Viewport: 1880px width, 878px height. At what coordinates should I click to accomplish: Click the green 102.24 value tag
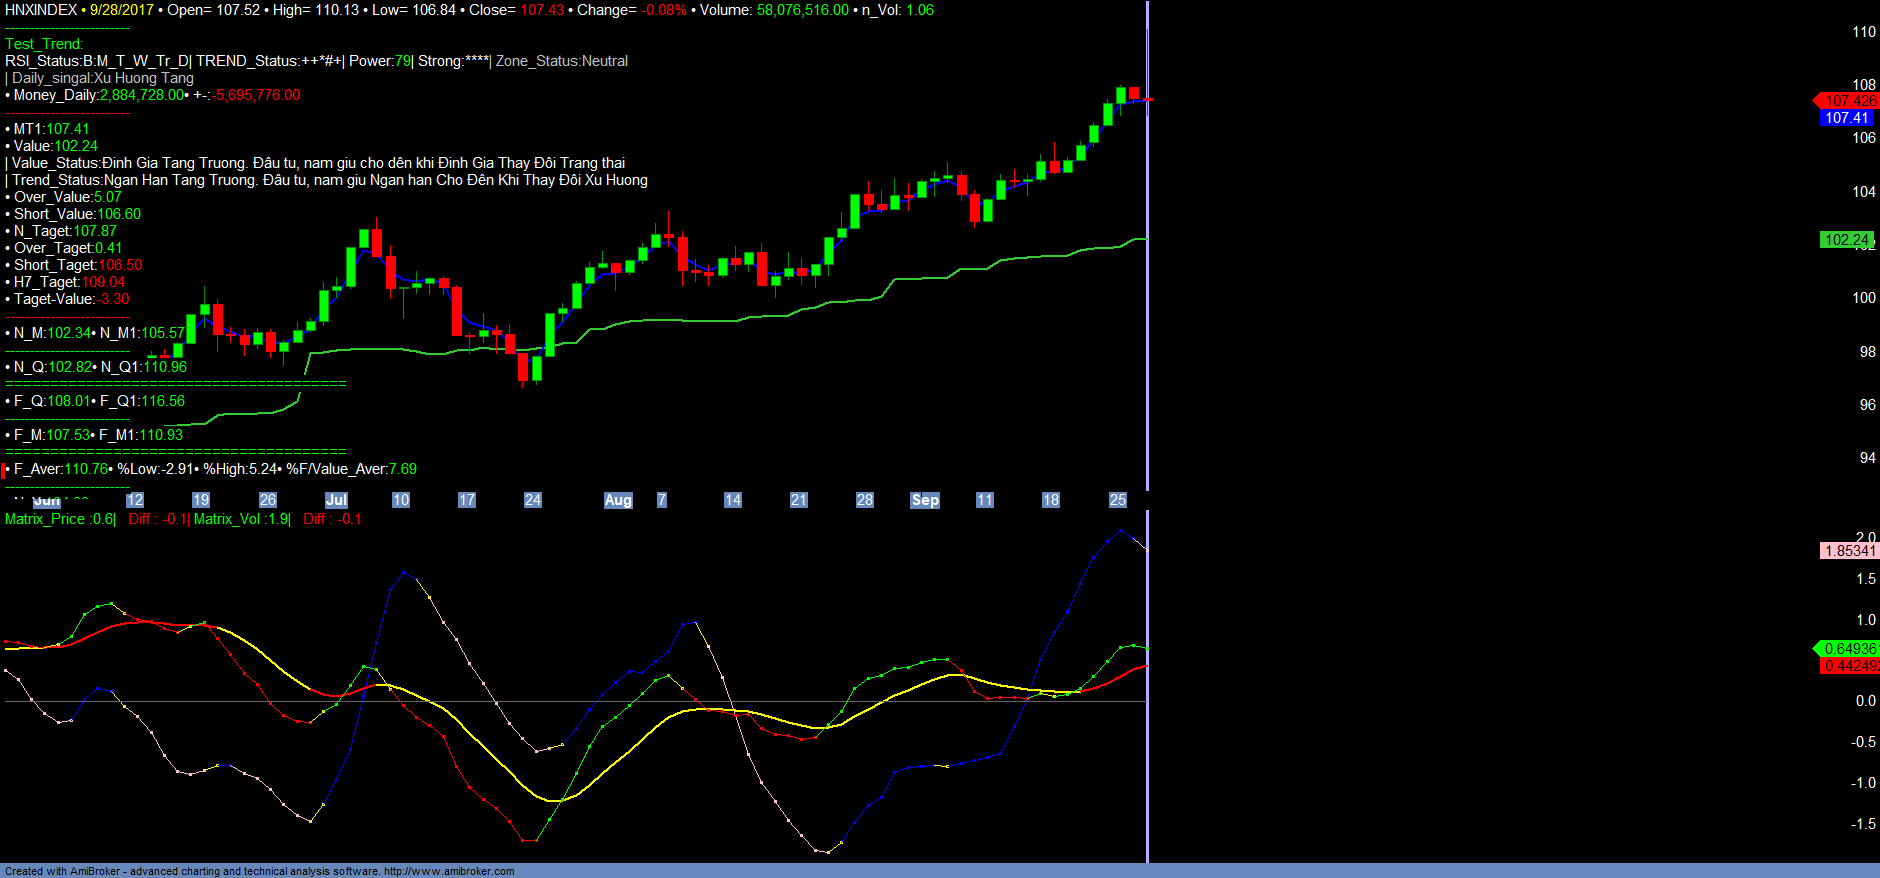(x=1846, y=240)
